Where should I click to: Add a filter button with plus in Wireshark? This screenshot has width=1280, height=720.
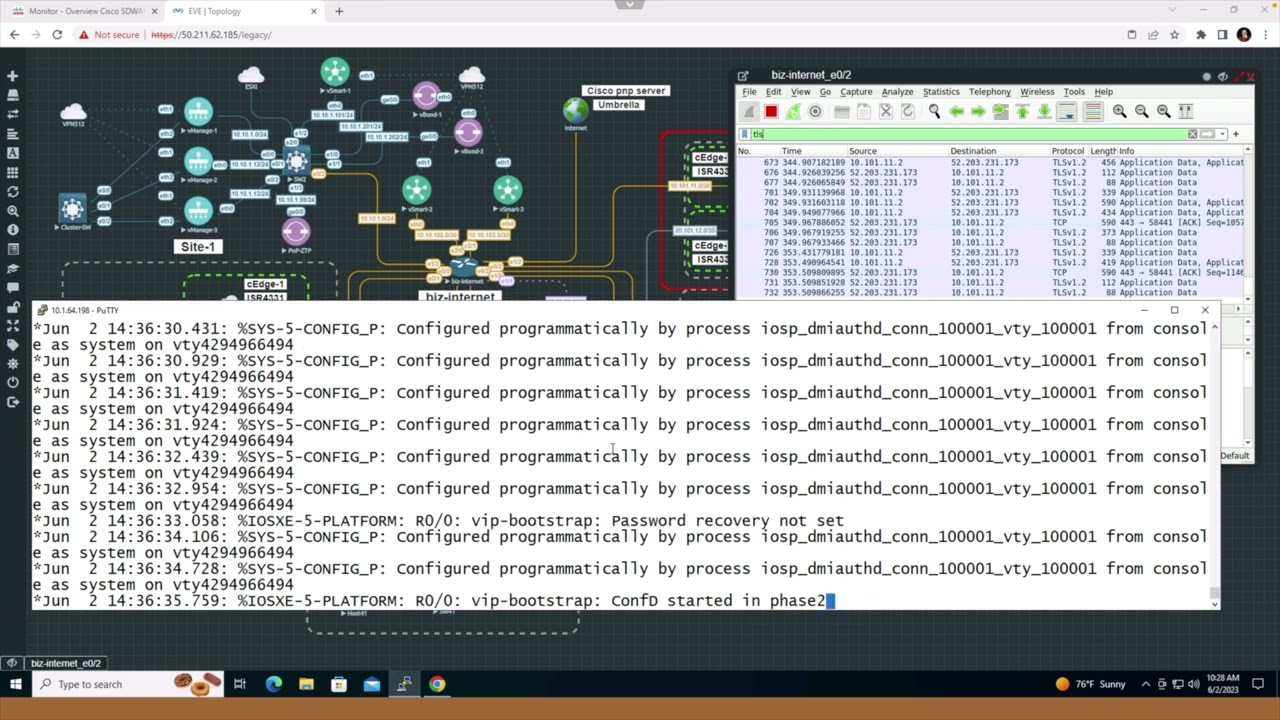click(x=1235, y=134)
